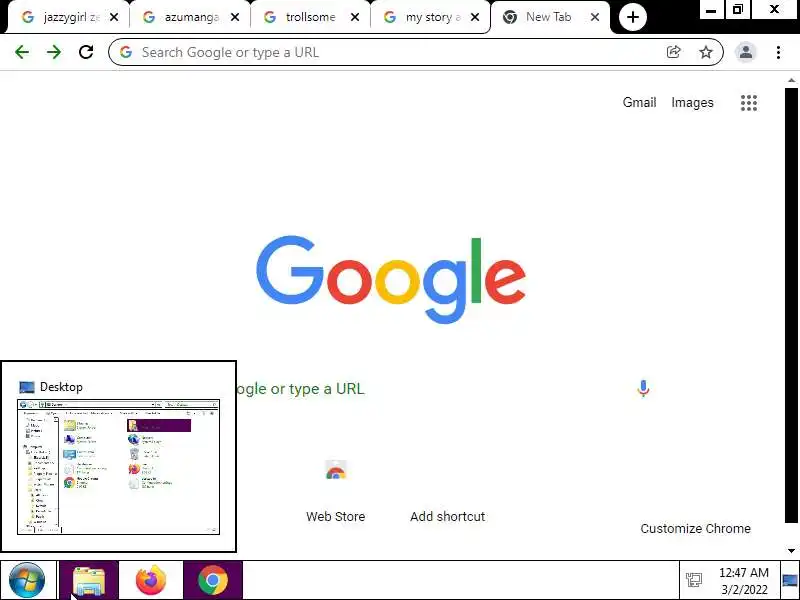Viewport: 800px width, 600px height.
Task: Select the New Tab tab
Action: point(548,17)
